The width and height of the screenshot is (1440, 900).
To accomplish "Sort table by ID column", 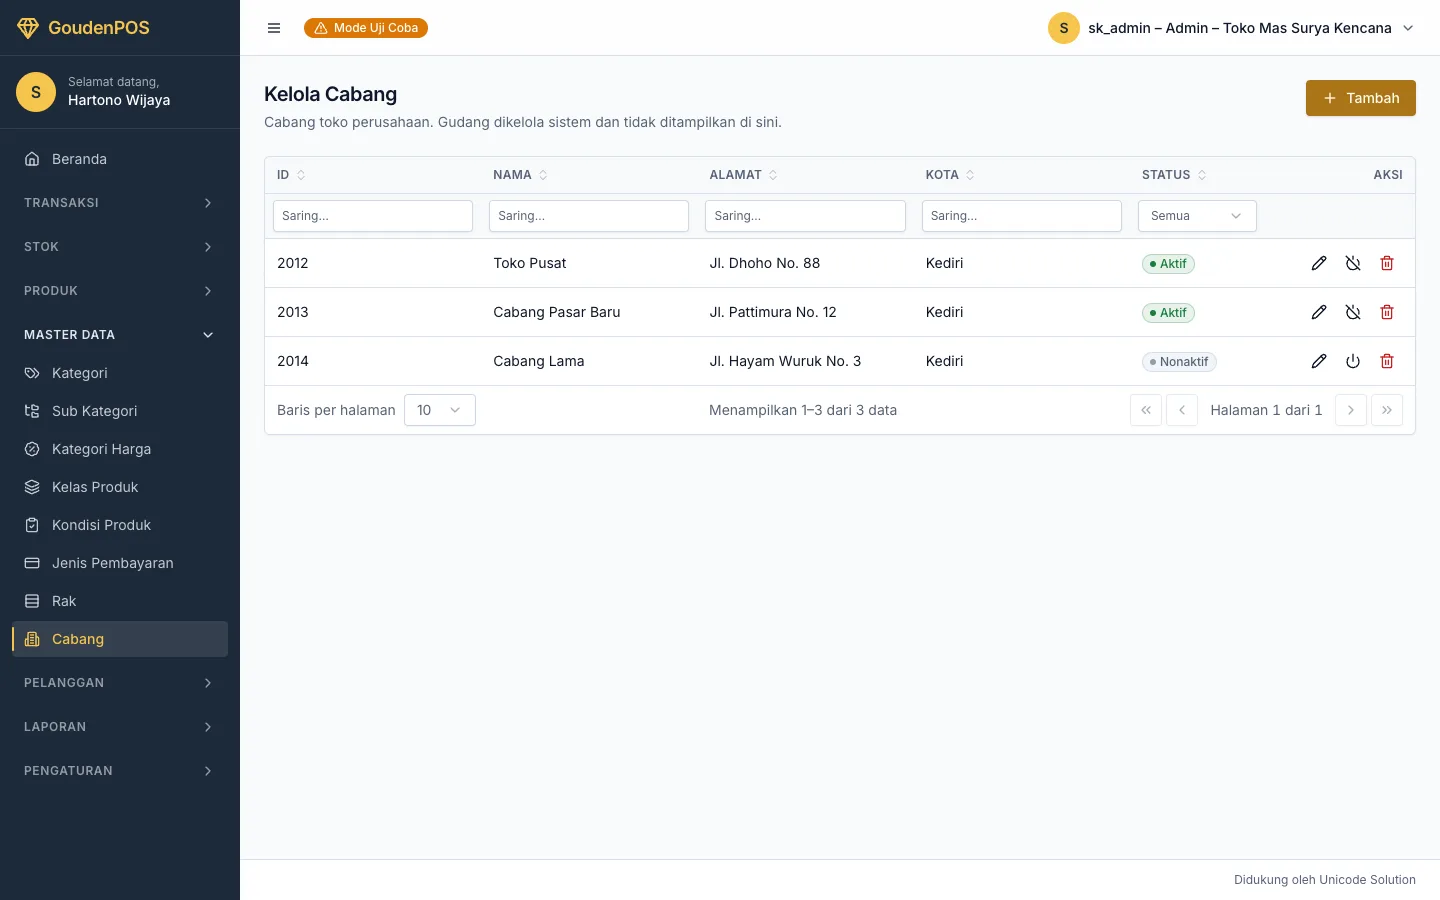I will pyautogui.click(x=291, y=175).
